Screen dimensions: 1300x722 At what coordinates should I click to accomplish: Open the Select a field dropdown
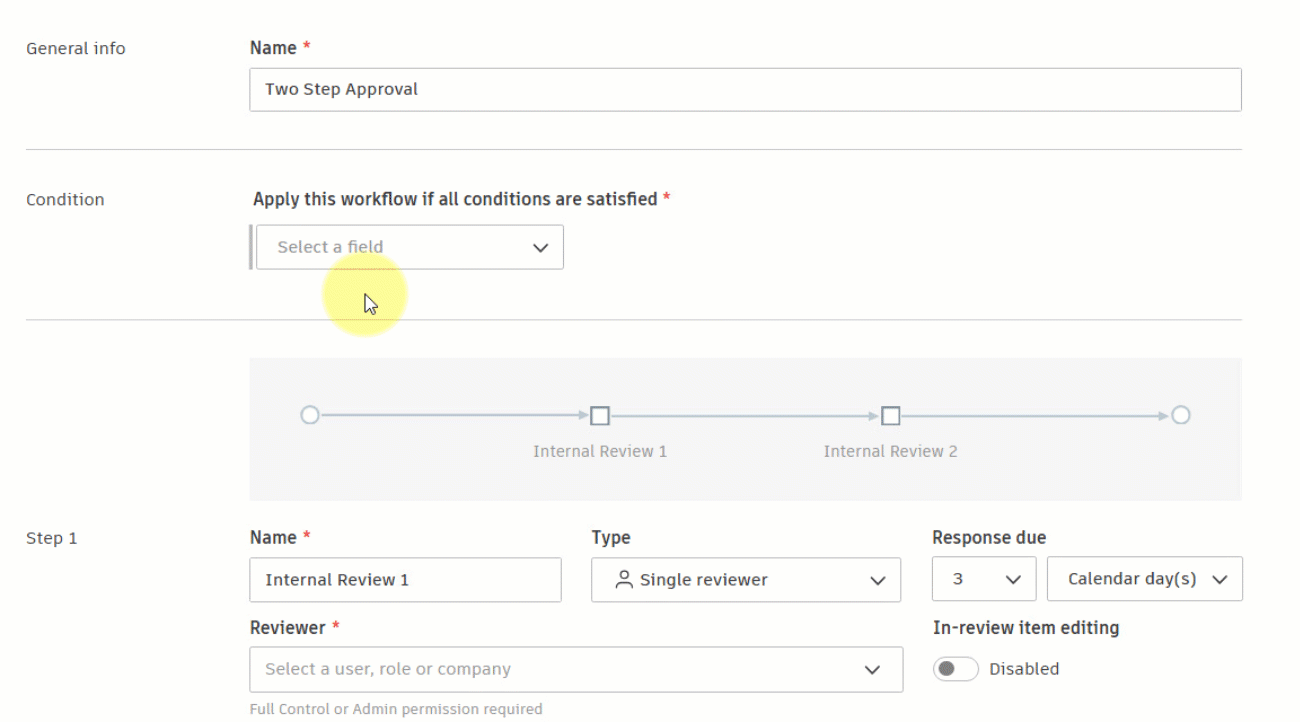409,247
